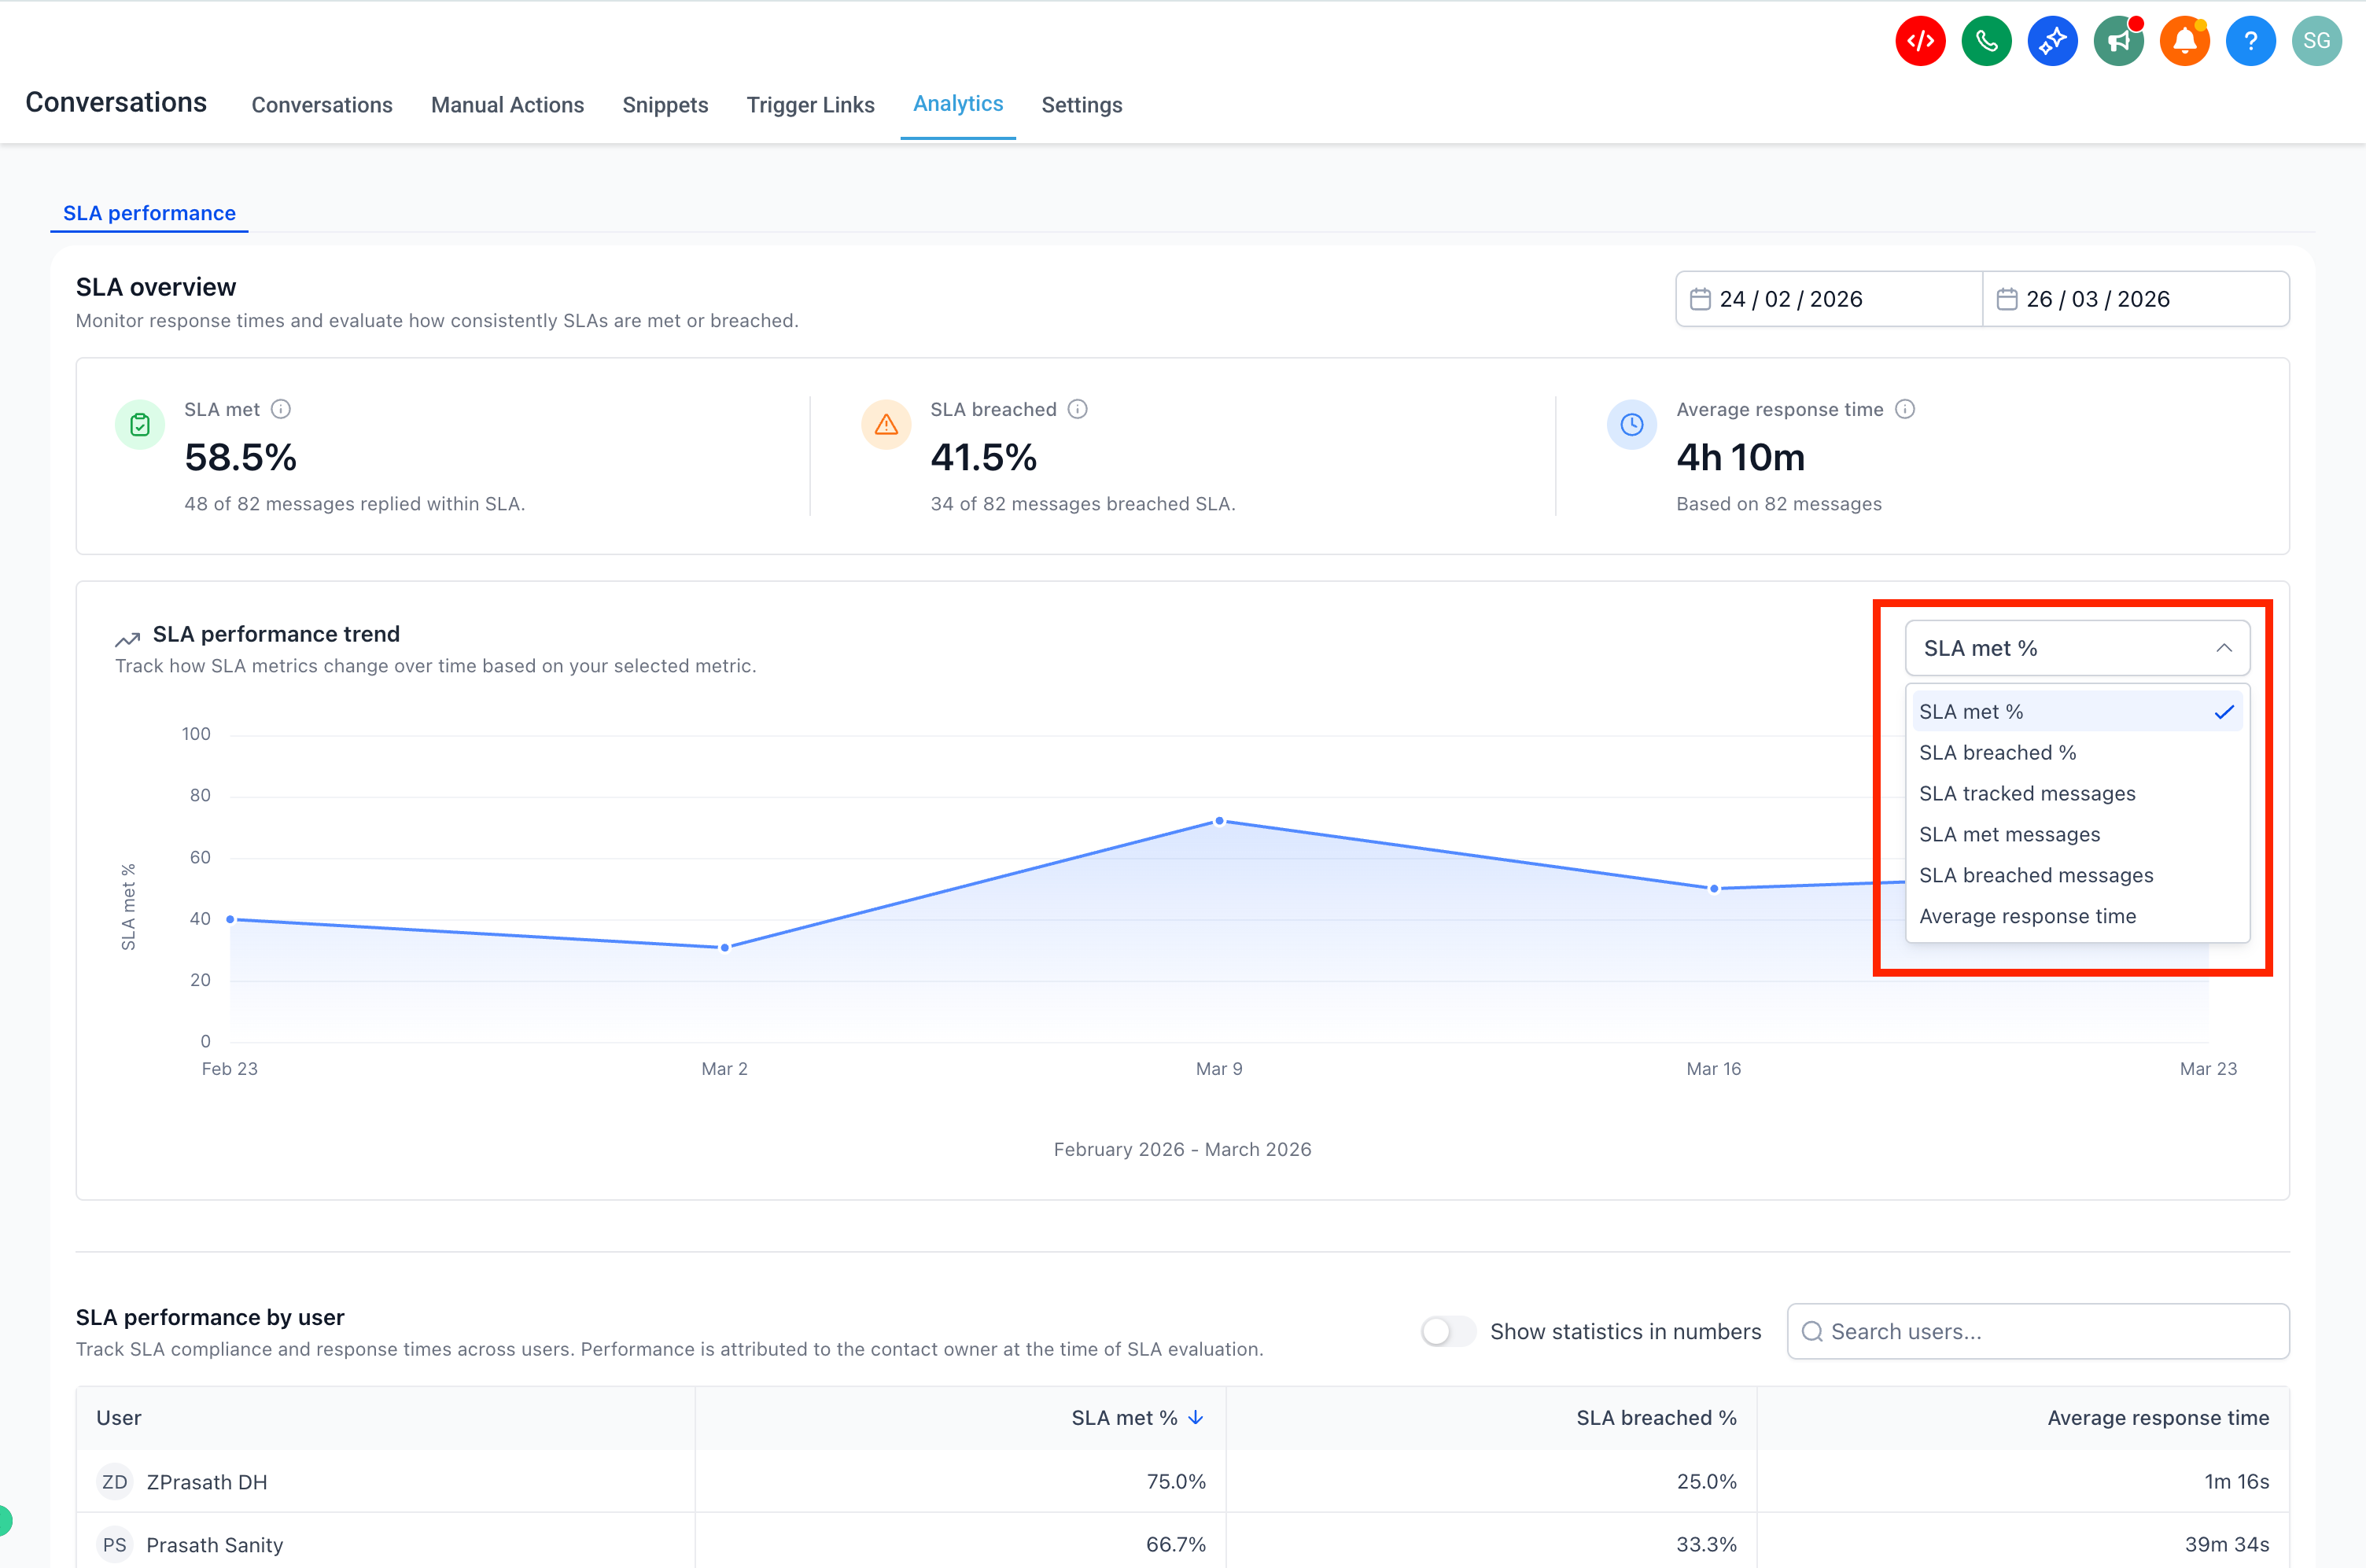Click the SLA met info icon
This screenshot has height=1568, width=2366.
281,409
